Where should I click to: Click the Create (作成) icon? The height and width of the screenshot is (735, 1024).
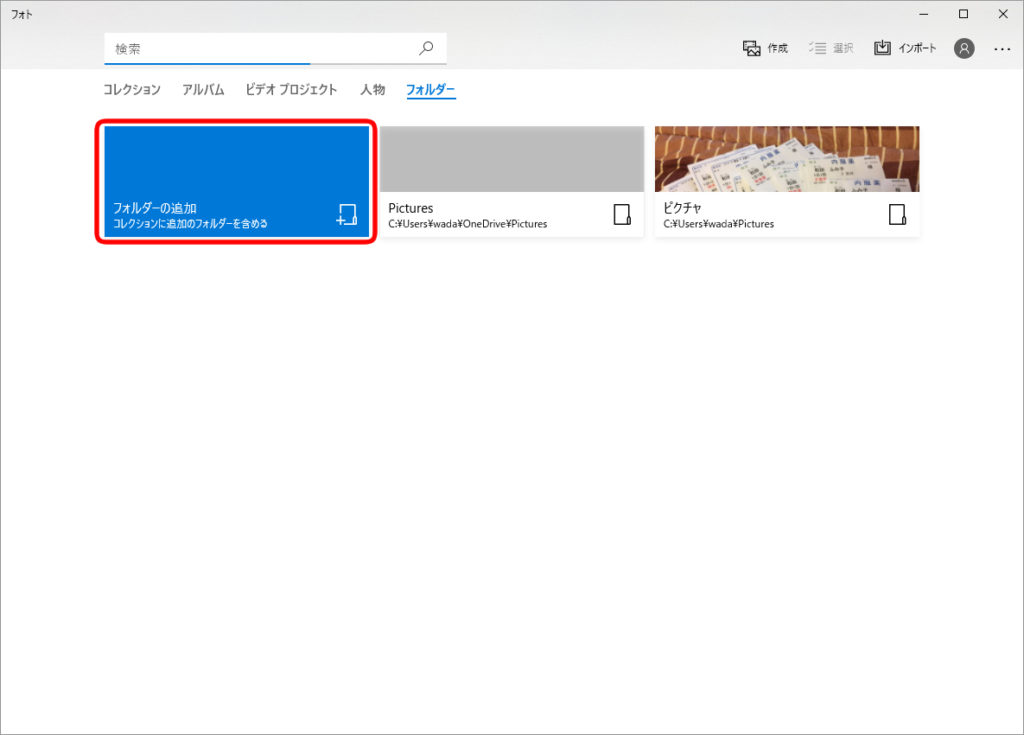pyautogui.click(x=752, y=48)
